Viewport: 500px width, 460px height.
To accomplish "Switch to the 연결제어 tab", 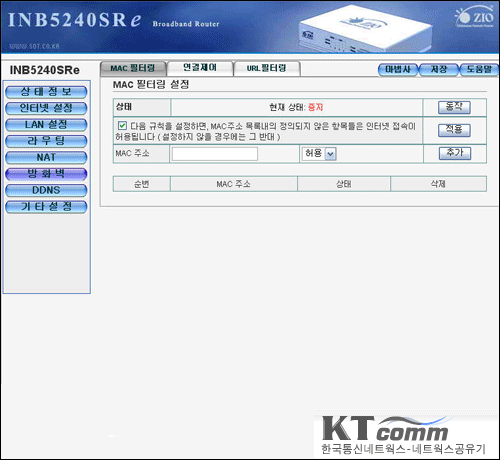I will coord(200,68).
